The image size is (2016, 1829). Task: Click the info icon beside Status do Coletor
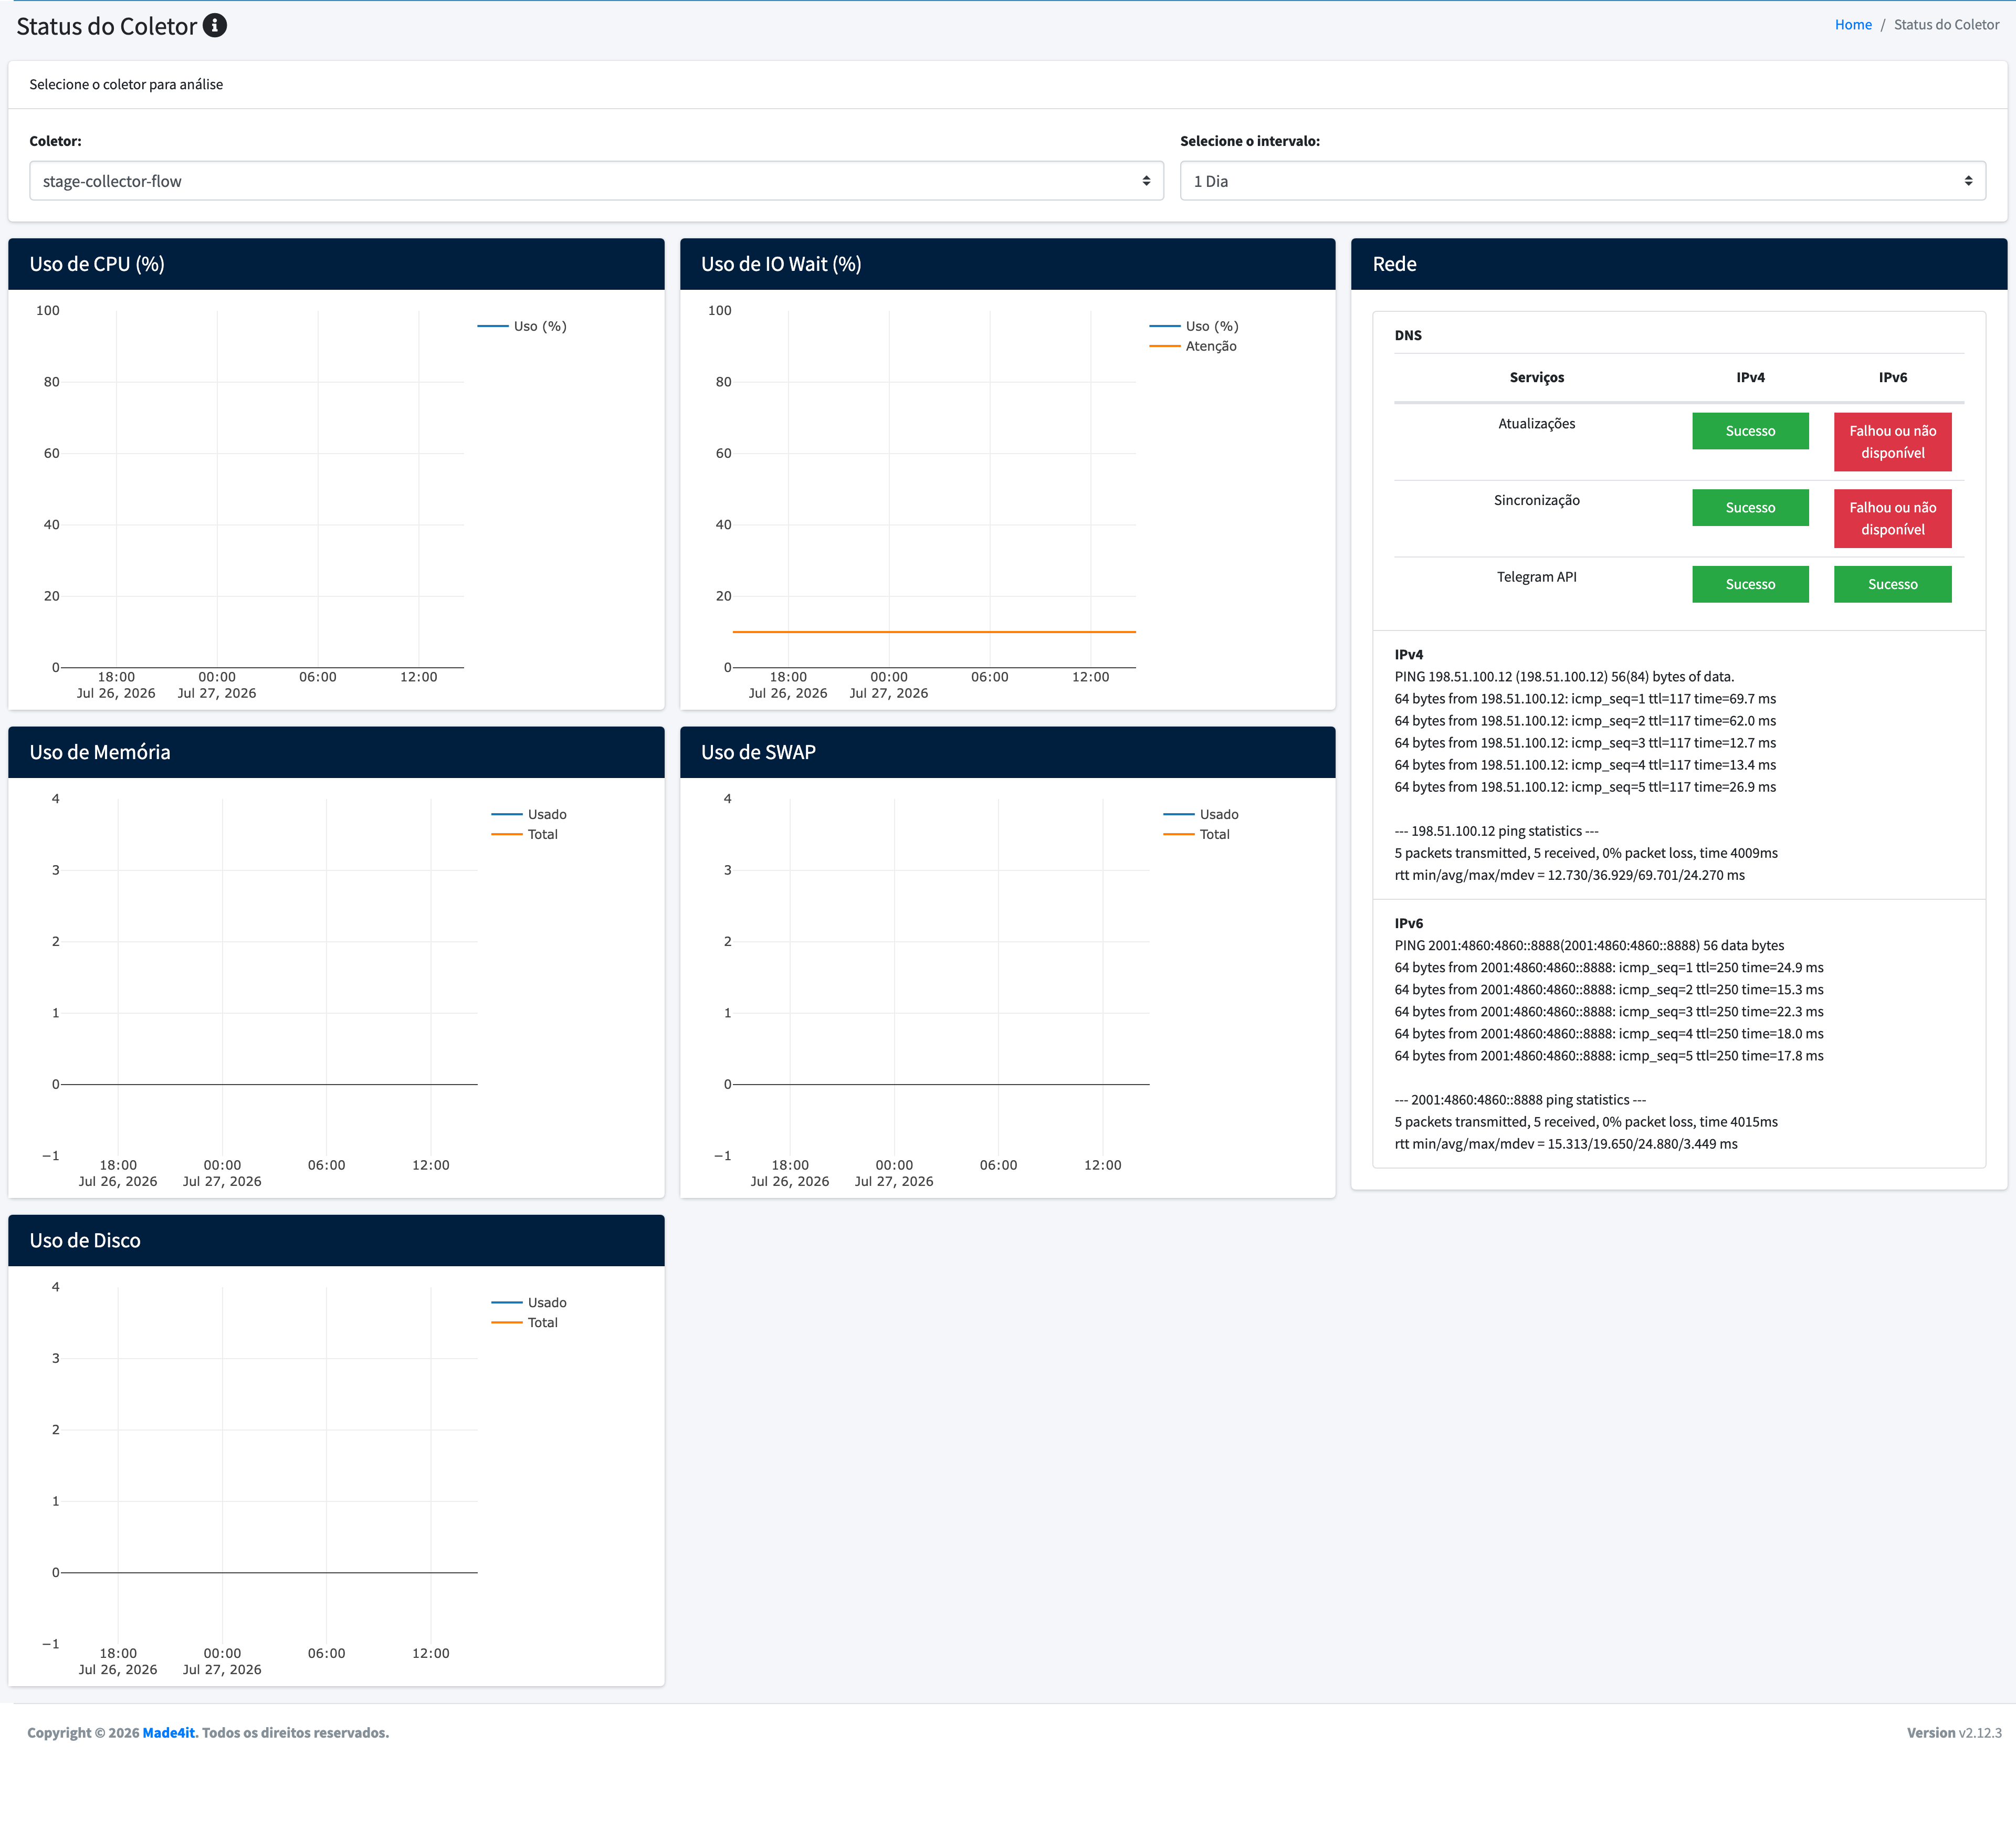point(214,26)
